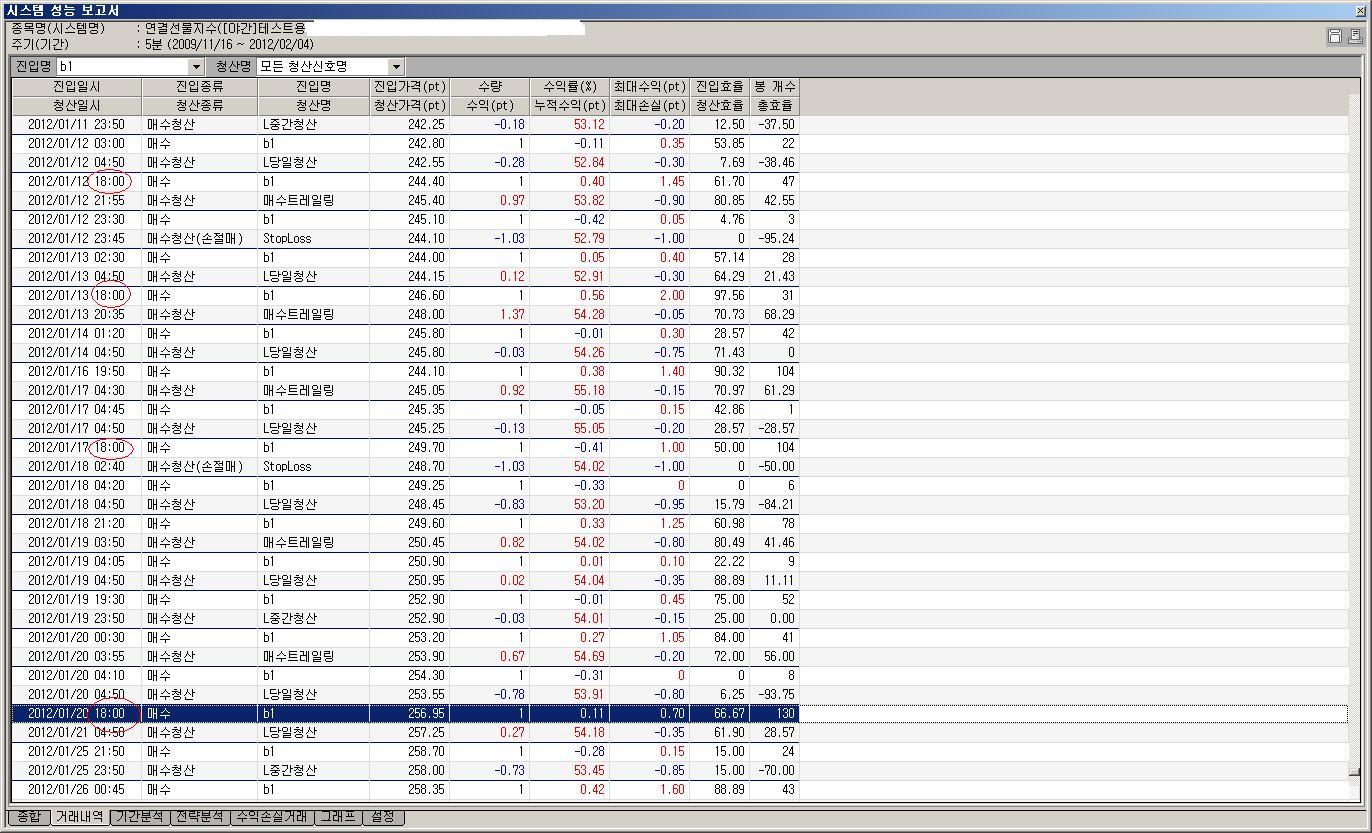Open the 청산명 모든 청산신호명 dropdown
Viewport: 1372px width, 833px height.
[396, 67]
